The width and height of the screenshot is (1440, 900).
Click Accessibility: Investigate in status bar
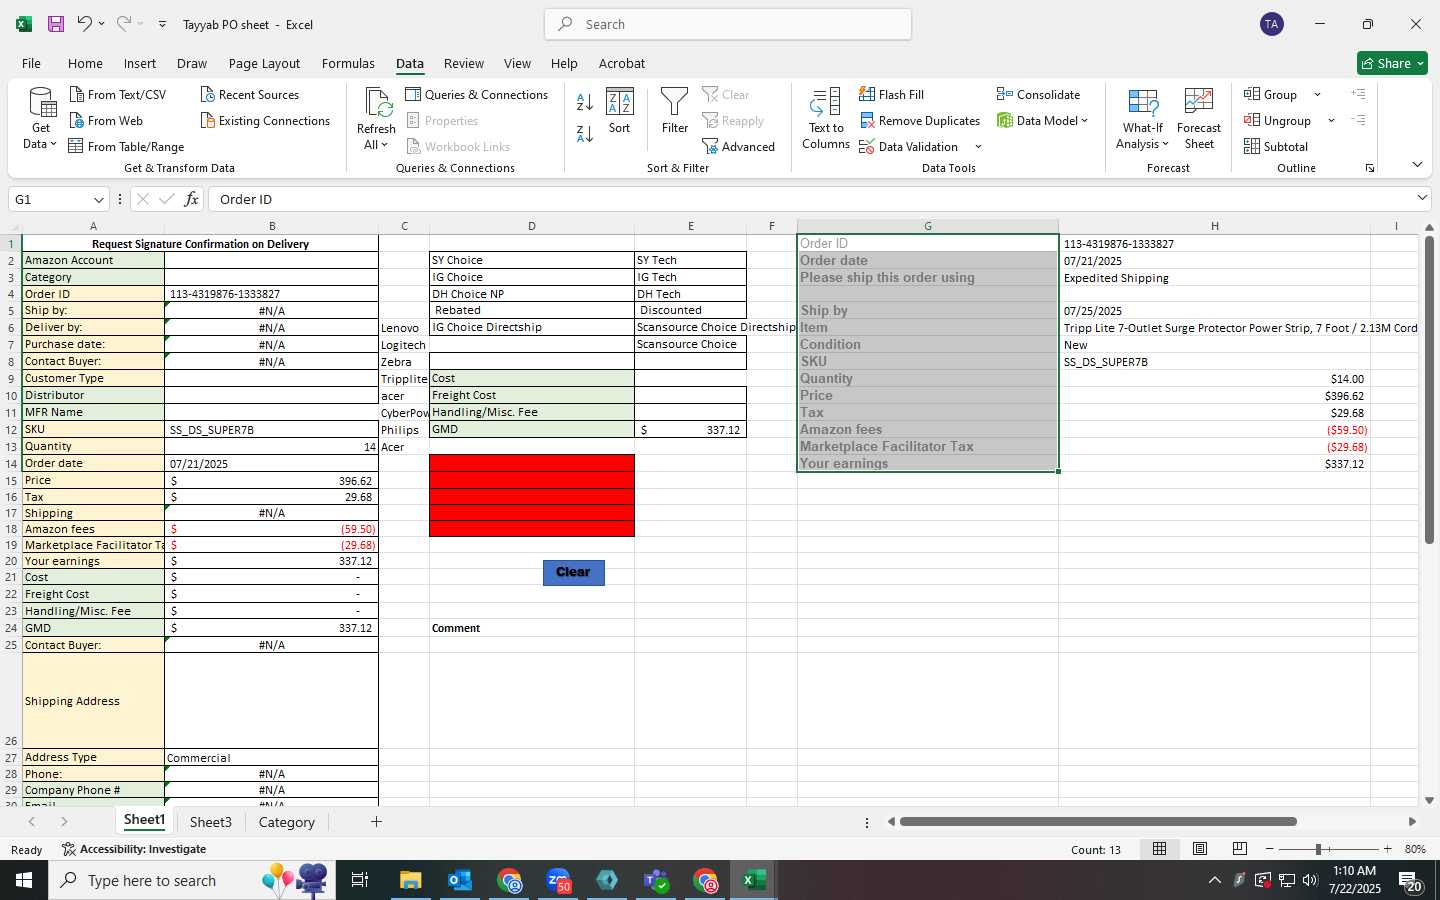coord(134,849)
